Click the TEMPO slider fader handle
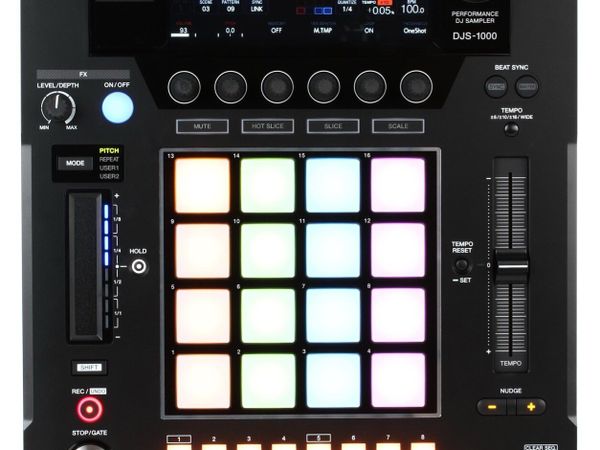The image size is (600, 450). click(511, 266)
